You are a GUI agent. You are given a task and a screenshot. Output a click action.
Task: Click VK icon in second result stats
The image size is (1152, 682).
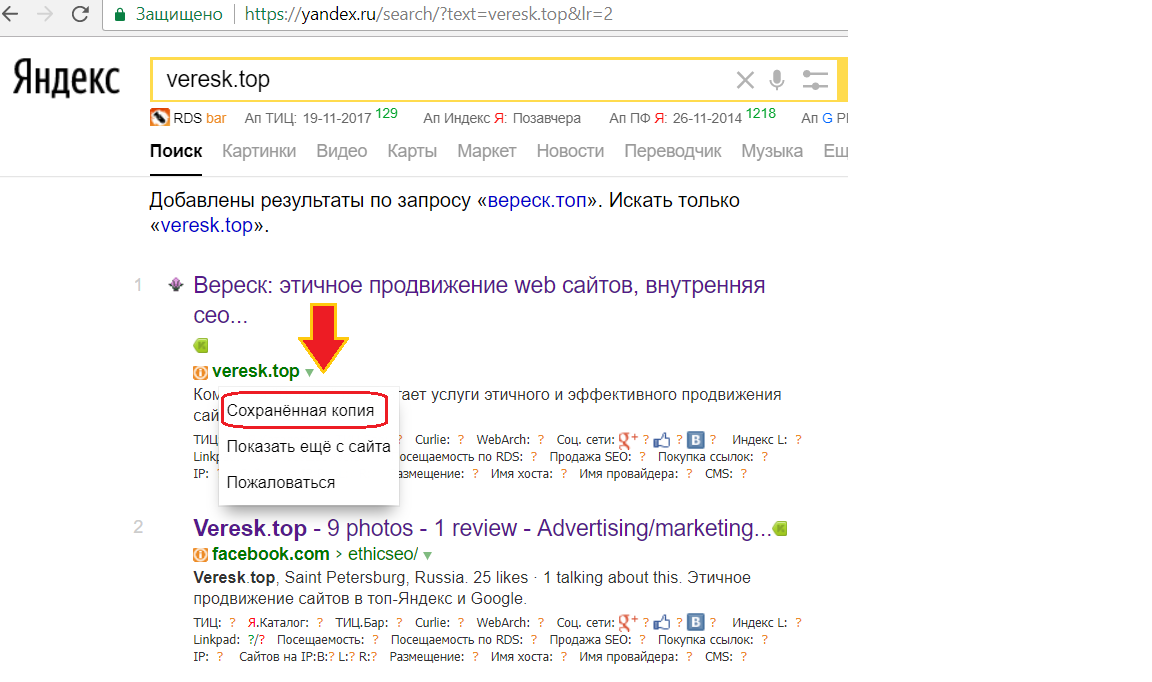tap(695, 622)
